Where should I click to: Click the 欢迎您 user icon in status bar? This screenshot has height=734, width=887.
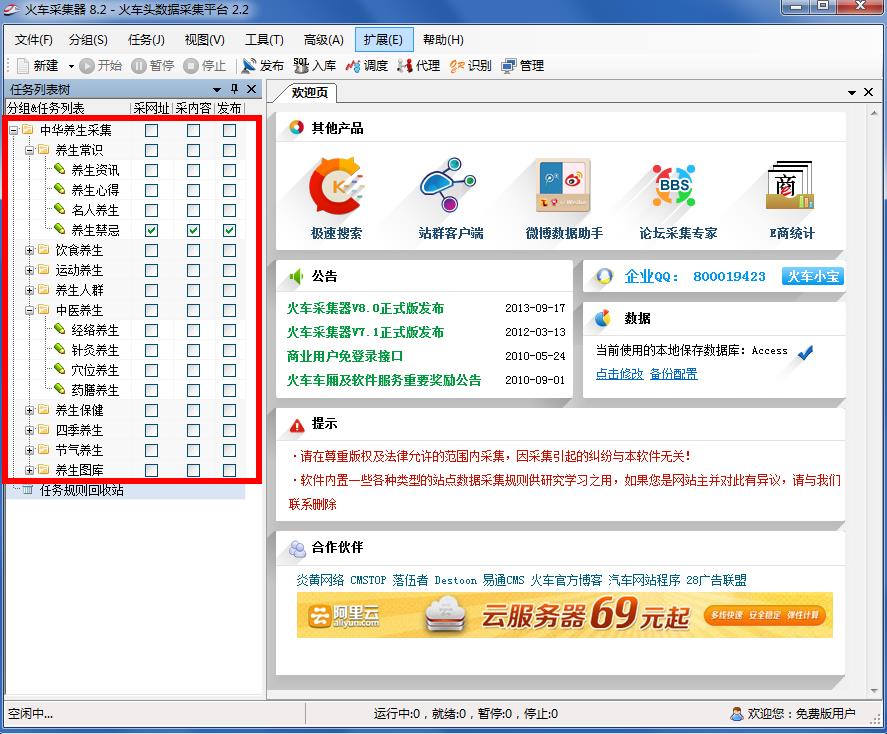point(736,714)
